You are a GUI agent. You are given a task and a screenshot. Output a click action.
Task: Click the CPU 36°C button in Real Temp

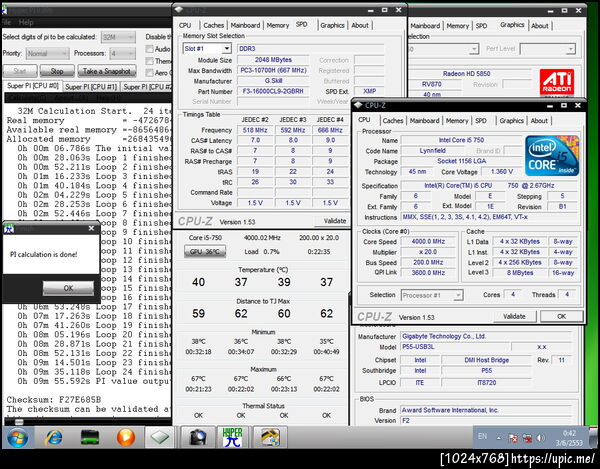[x=205, y=252]
